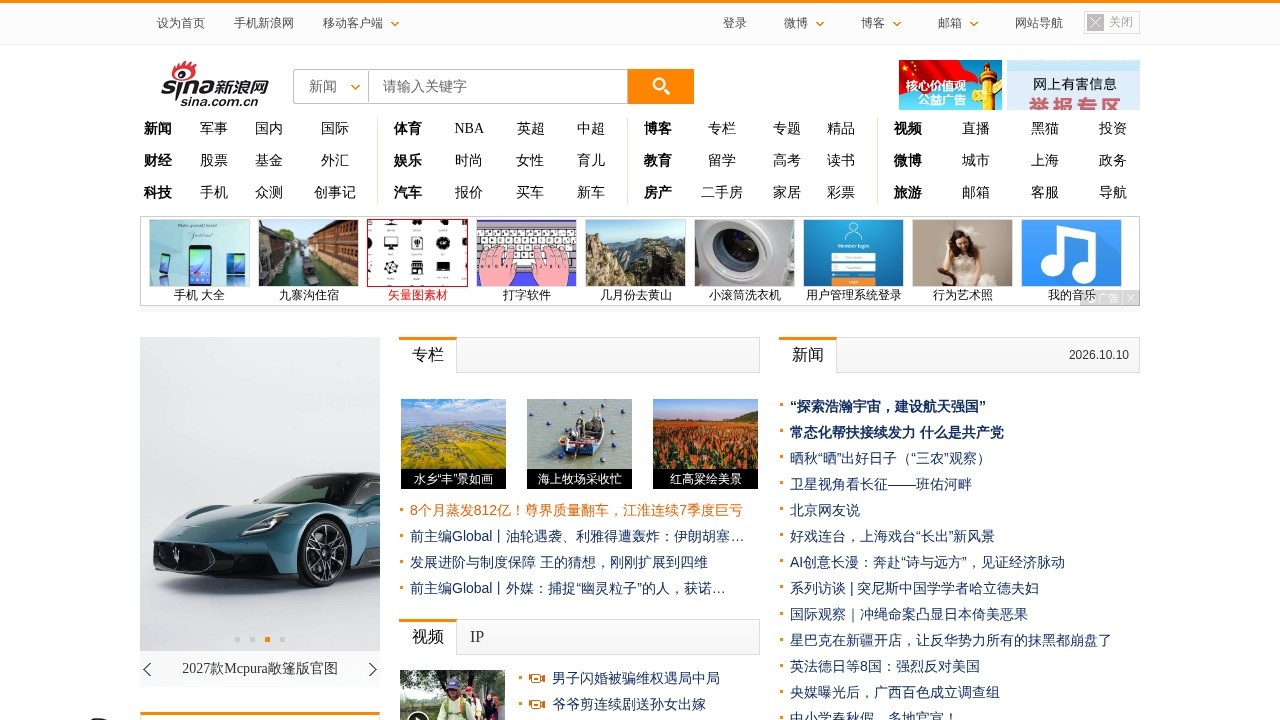1280x720 pixels.
Task: Open the orange 8个月蒸发812亿 headline
Action: click(x=576, y=510)
